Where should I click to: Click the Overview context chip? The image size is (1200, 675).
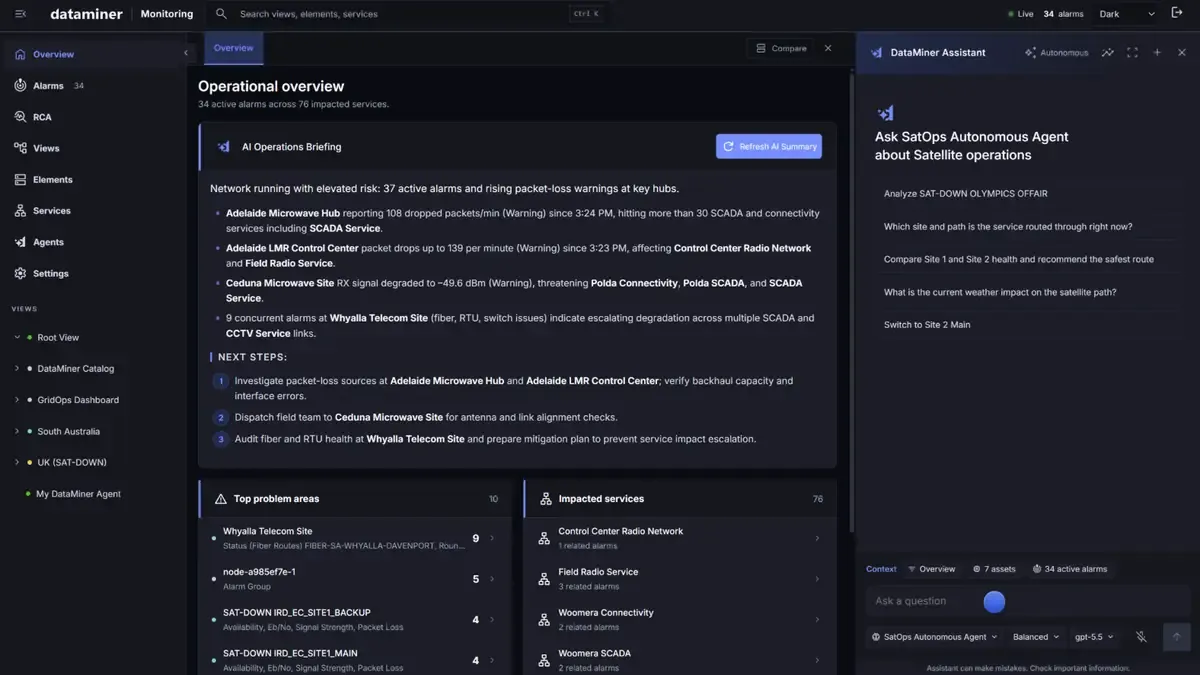[x=931, y=569]
